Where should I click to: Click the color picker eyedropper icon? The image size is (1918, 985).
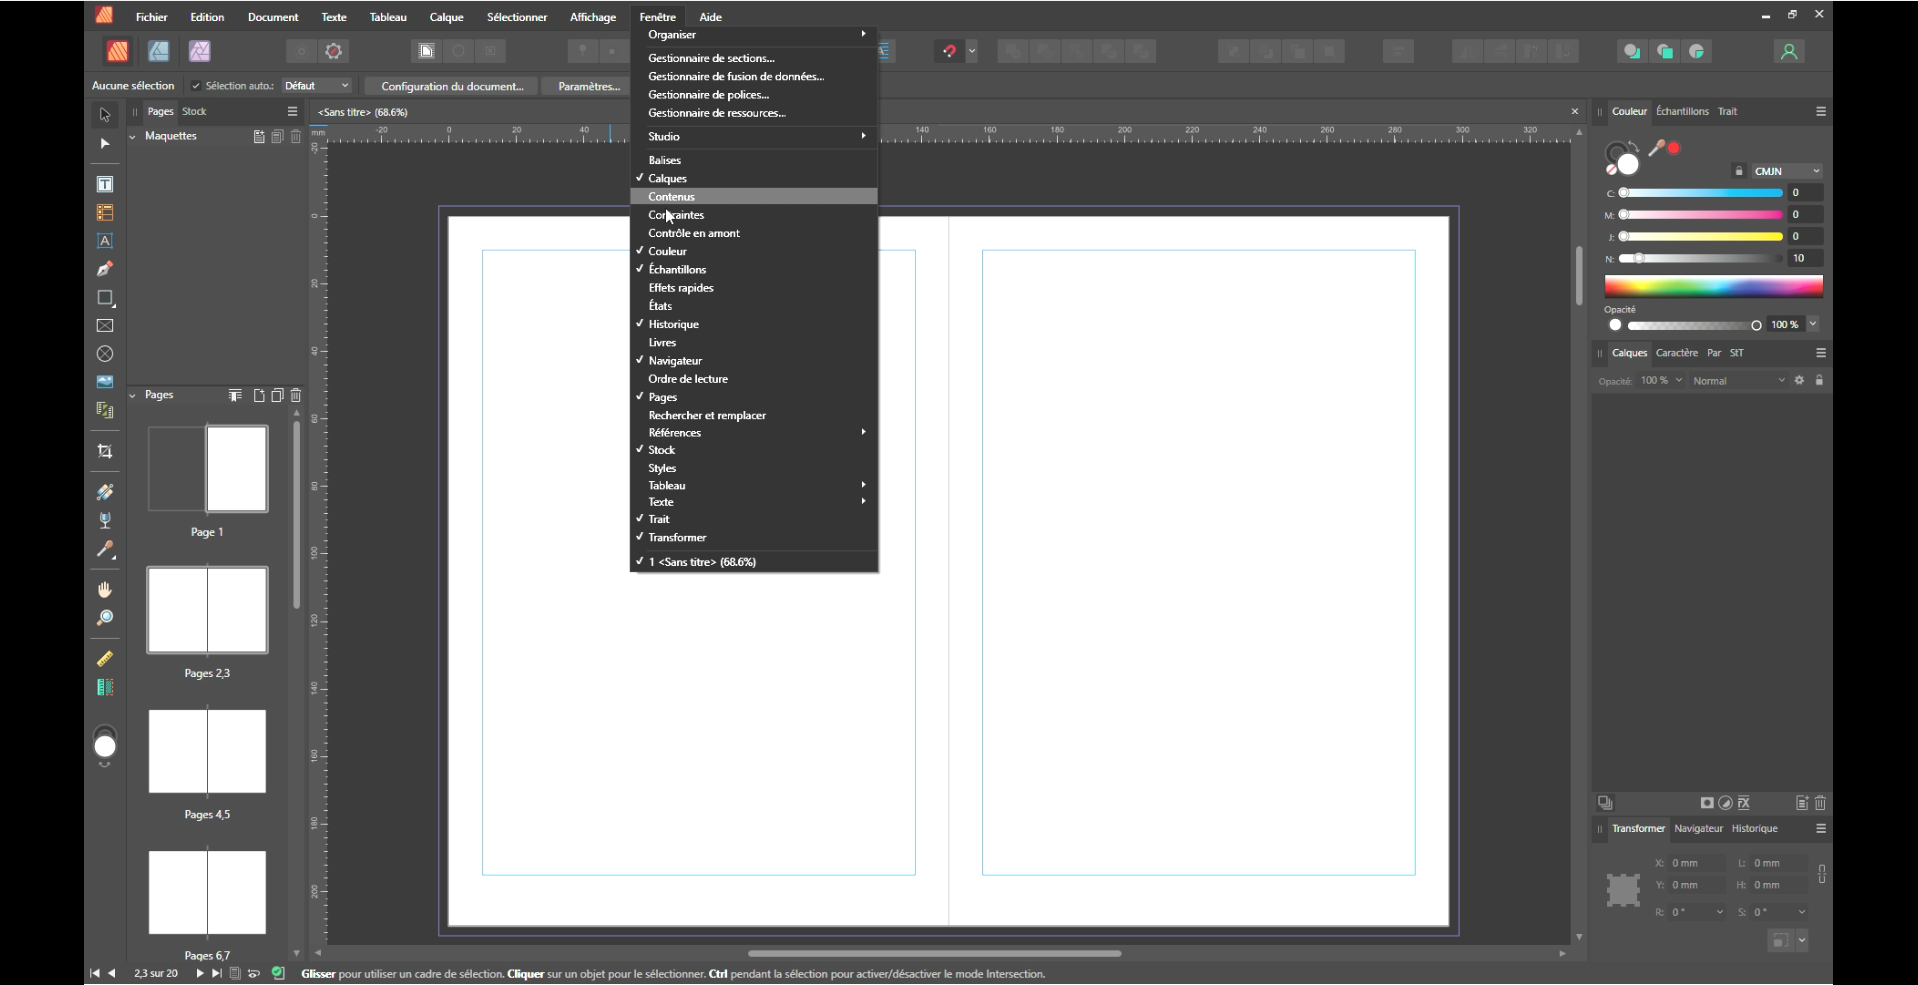coord(1657,149)
